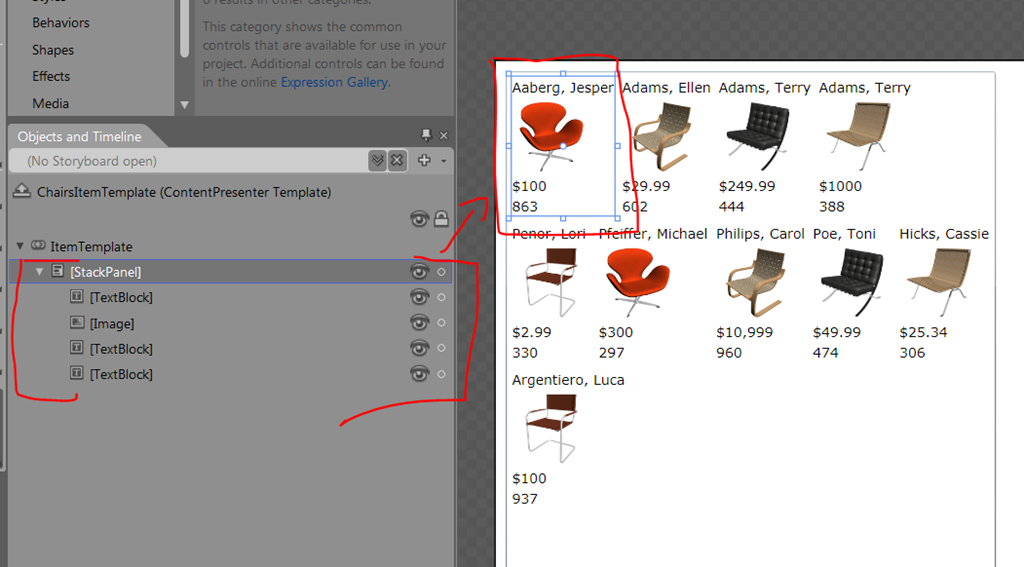1024x567 pixels.
Task: Select the black leather chair priced $249.99
Action: point(758,136)
